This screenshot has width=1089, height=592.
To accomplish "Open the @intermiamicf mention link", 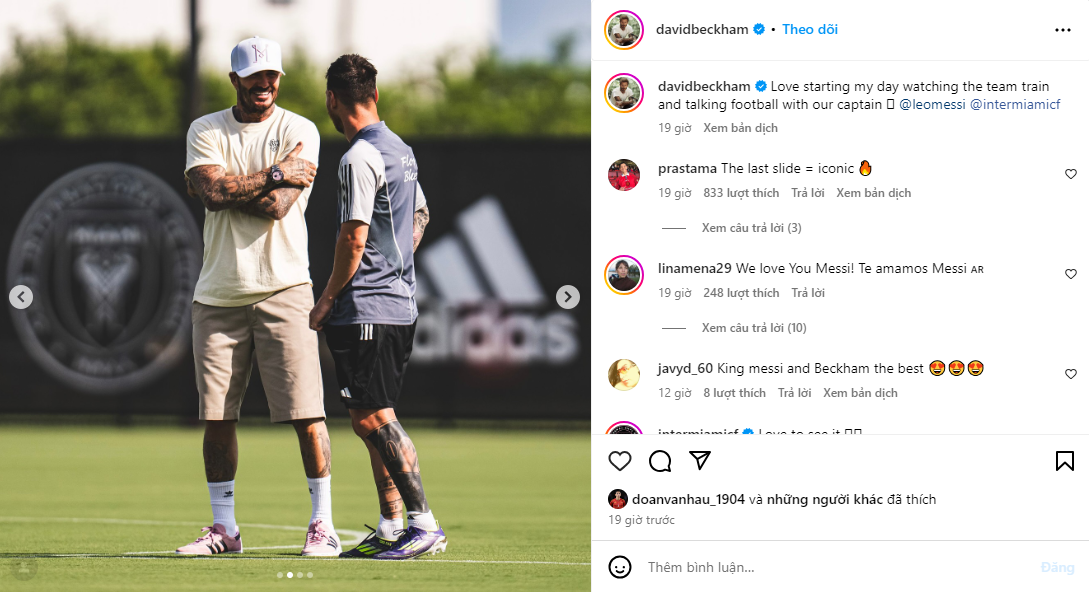I will click(1015, 104).
